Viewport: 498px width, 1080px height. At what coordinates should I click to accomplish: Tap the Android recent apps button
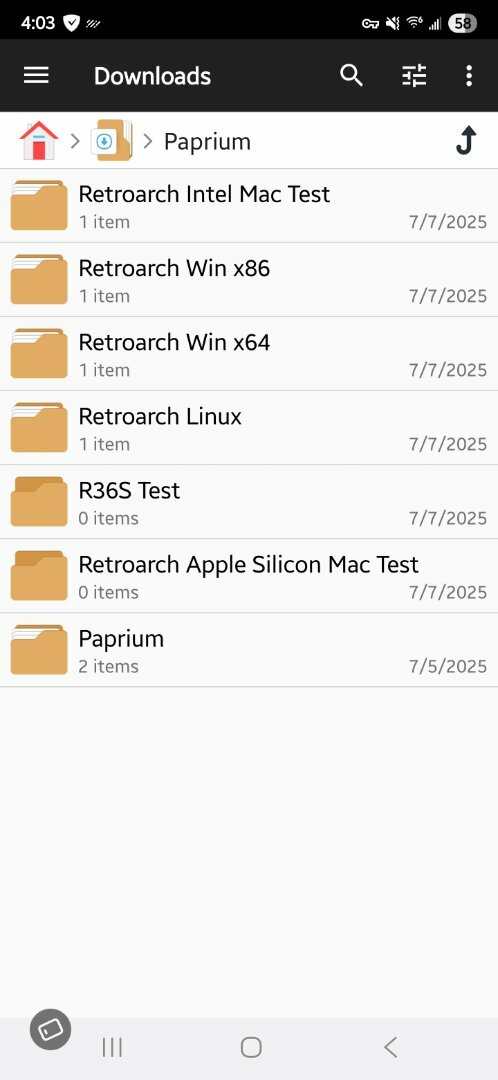[x=112, y=1047]
